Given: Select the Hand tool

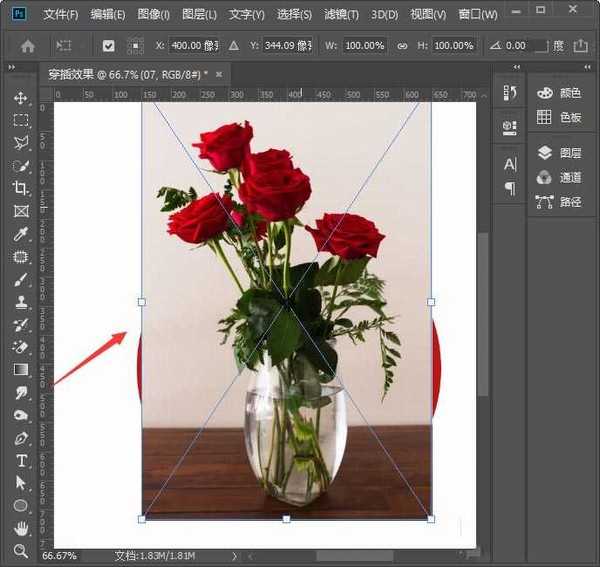Looking at the screenshot, I should [x=21, y=529].
